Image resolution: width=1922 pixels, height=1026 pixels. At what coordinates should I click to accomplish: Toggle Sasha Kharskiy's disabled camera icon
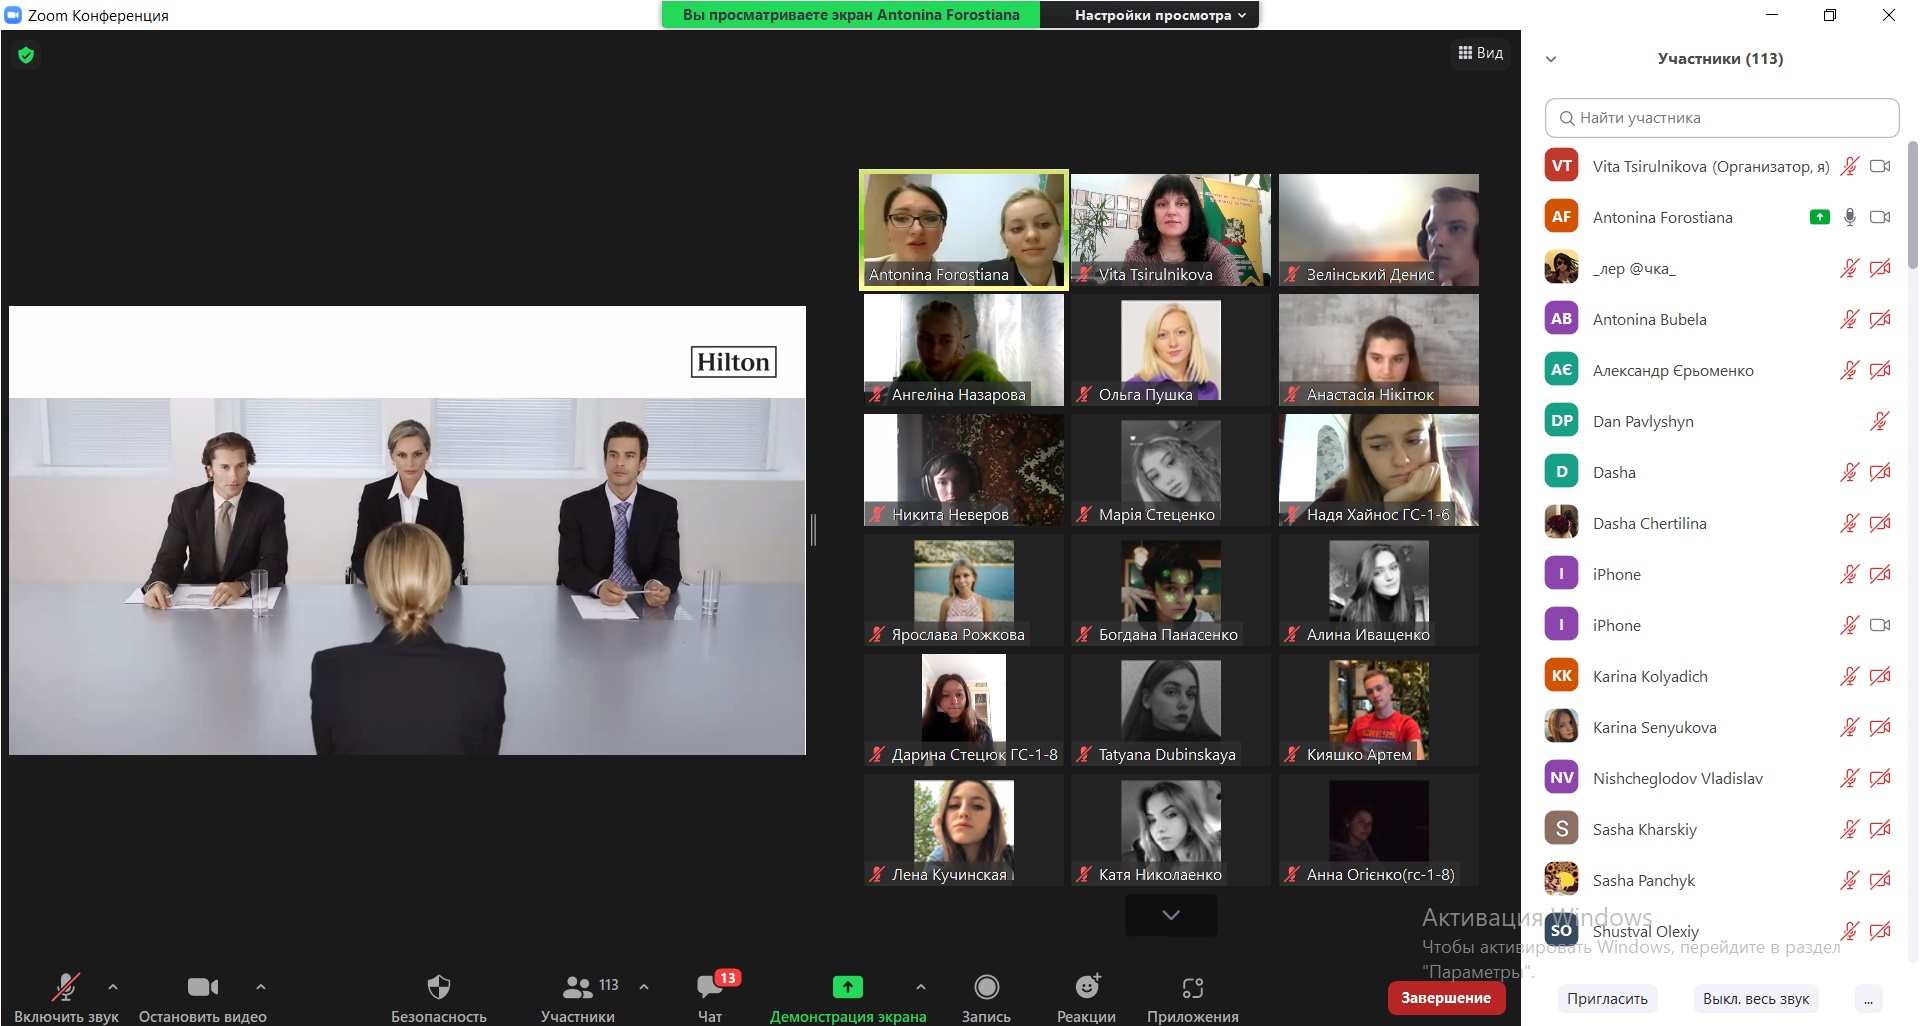[1880, 829]
